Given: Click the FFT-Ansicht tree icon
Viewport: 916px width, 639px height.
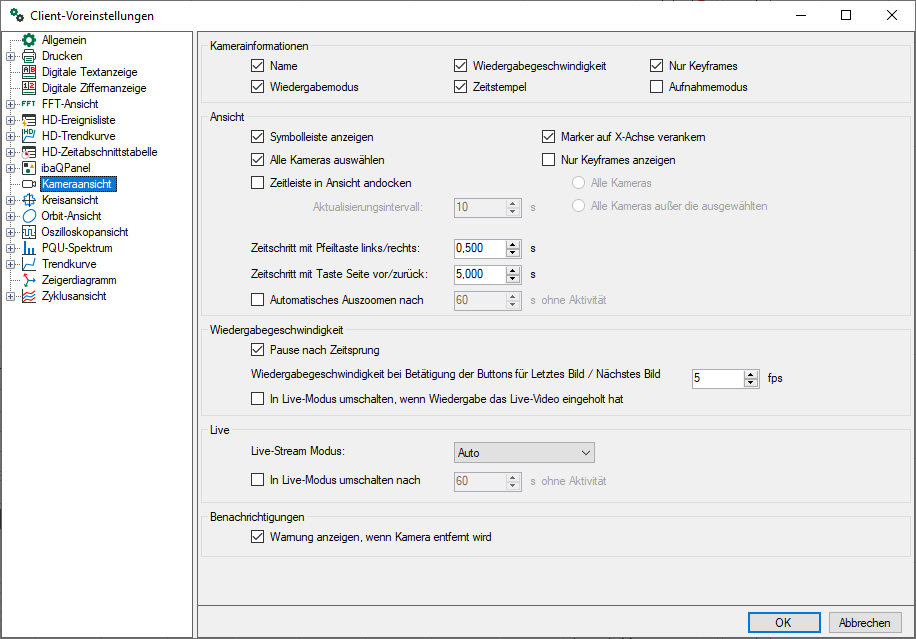Looking at the screenshot, I should [x=28, y=104].
